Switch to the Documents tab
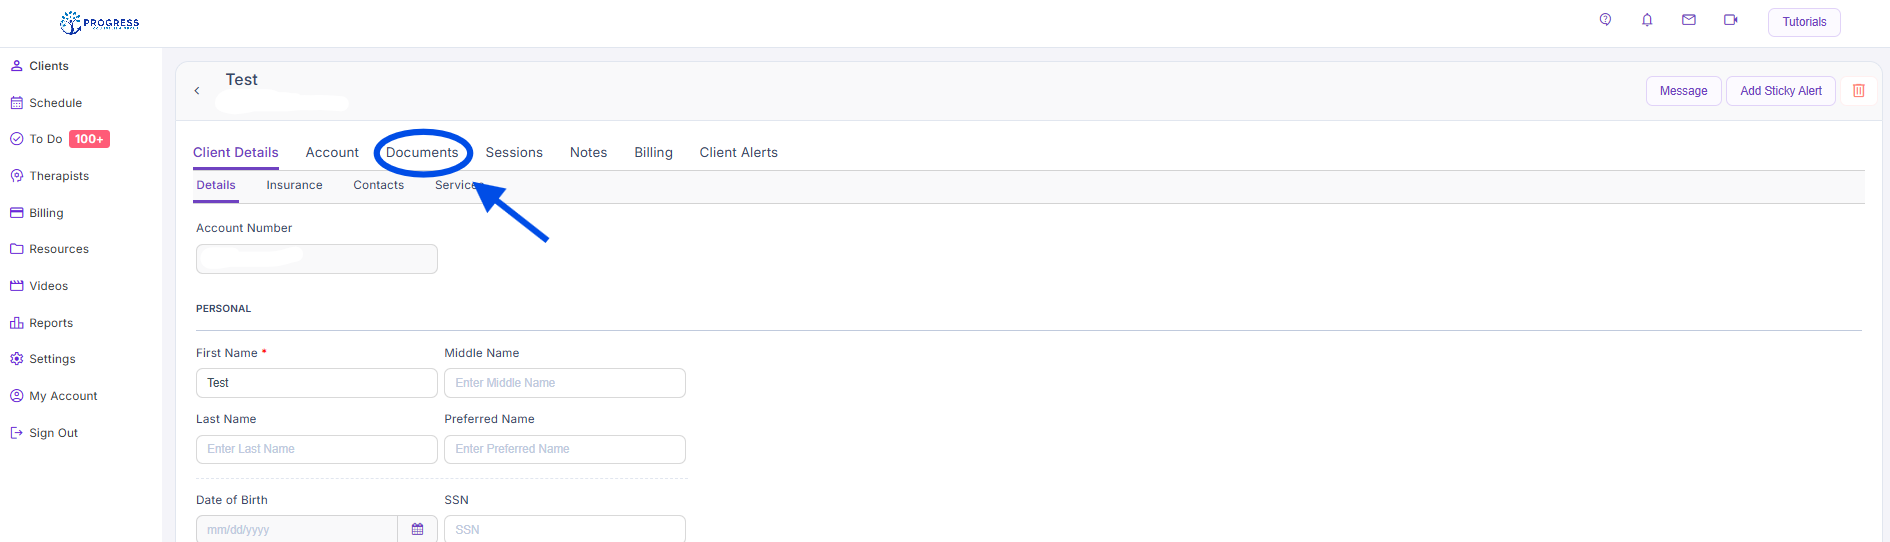This screenshot has width=1890, height=542. tap(422, 153)
